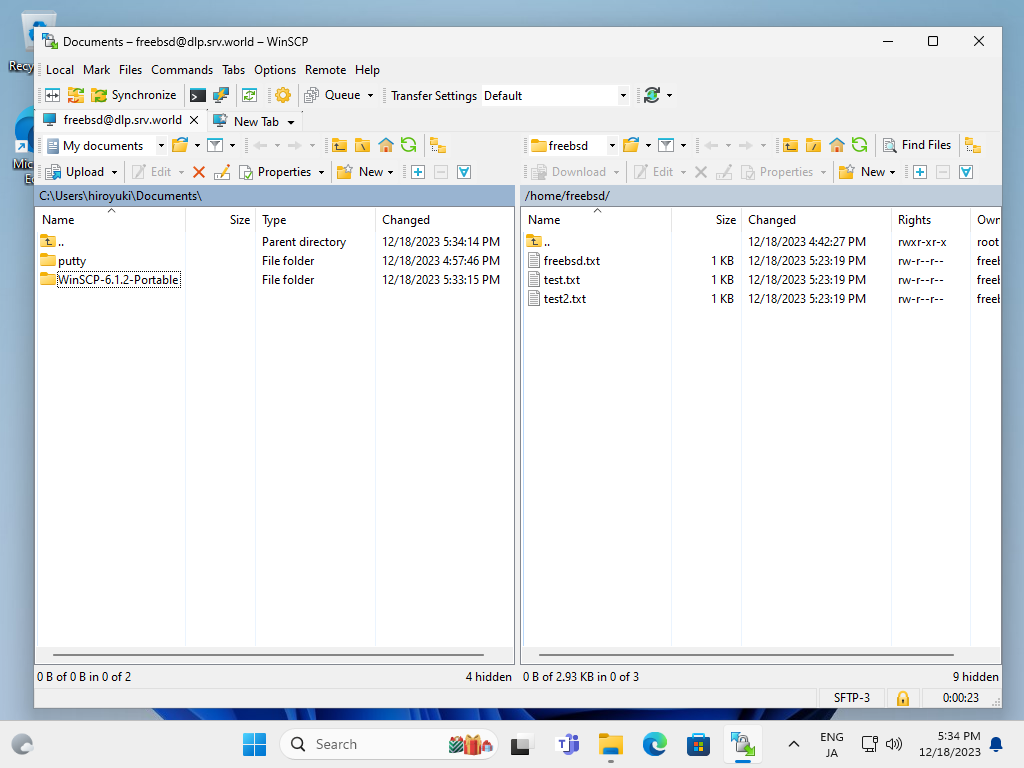Open the Local menu
This screenshot has width=1024, height=768.
(59, 70)
